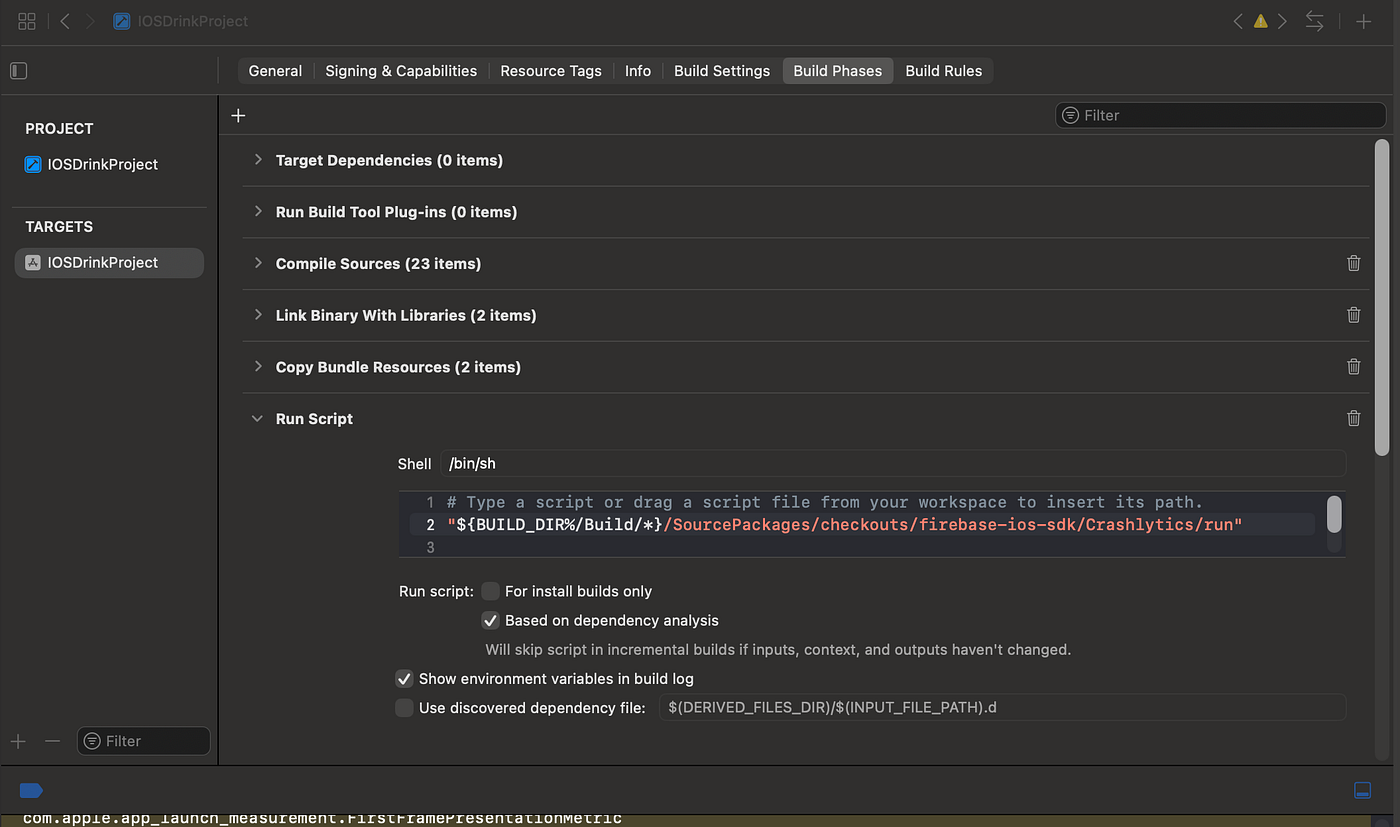The width and height of the screenshot is (1400, 827).
Task: Click the blue tag indicator in debug bar
Action: coord(31,790)
